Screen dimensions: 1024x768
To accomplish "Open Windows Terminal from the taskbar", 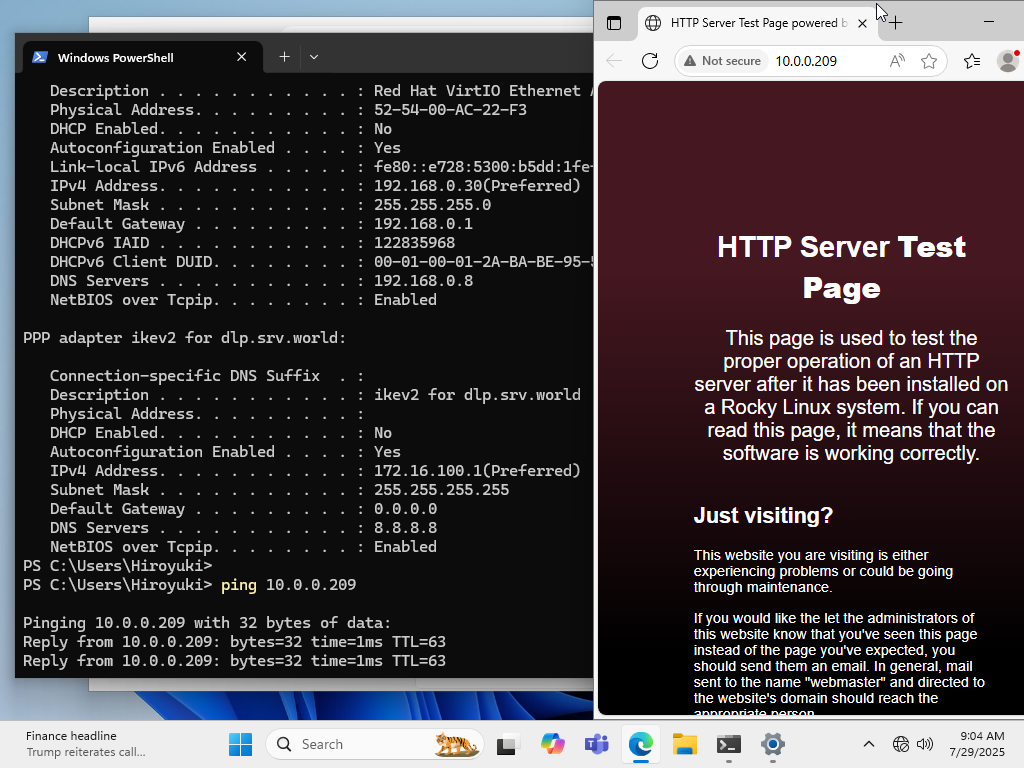I will [x=728, y=744].
